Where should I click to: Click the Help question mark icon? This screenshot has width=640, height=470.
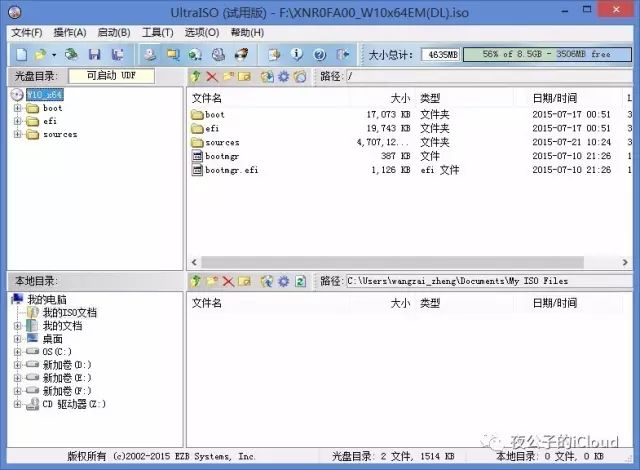[320, 54]
